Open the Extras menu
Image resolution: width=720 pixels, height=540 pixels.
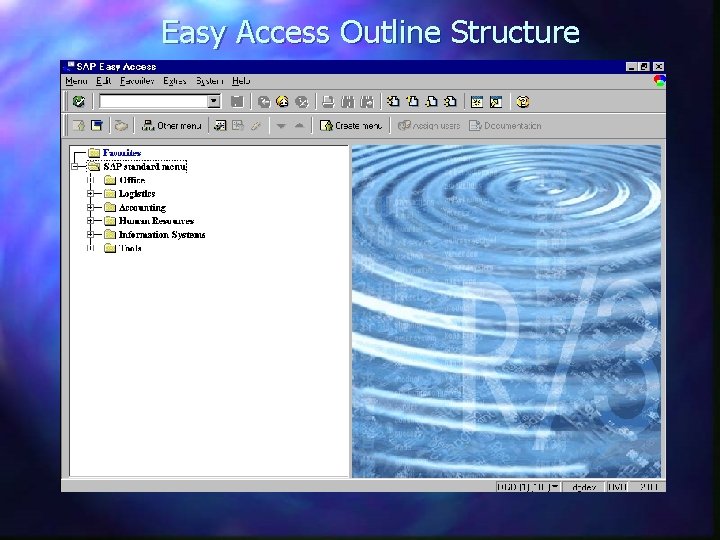click(x=174, y=81)
